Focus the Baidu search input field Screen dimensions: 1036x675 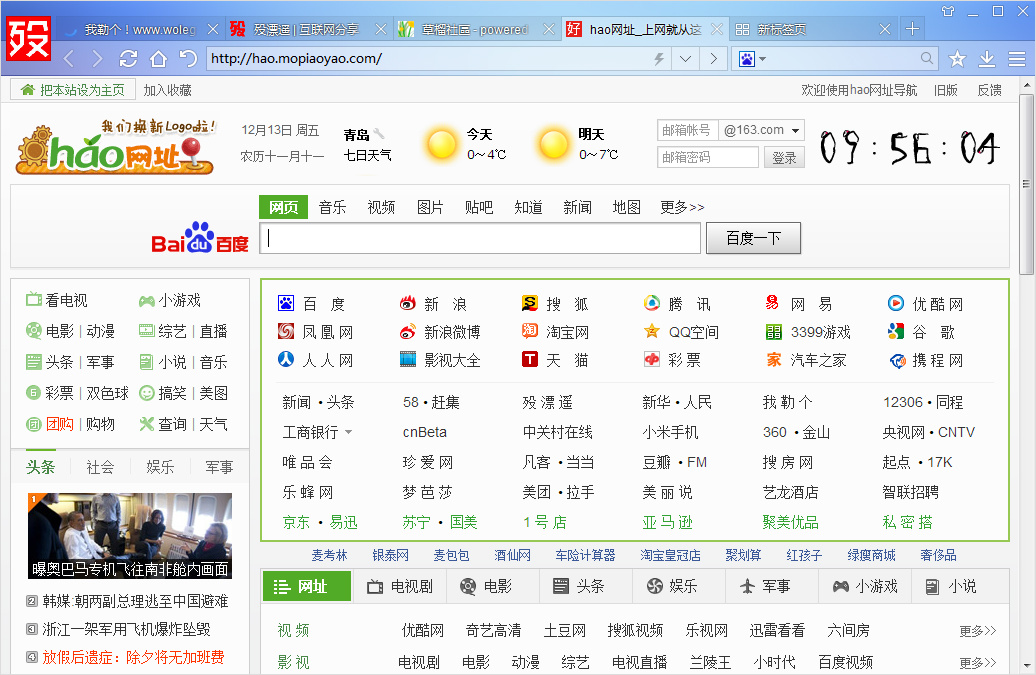tap(480, 238)
